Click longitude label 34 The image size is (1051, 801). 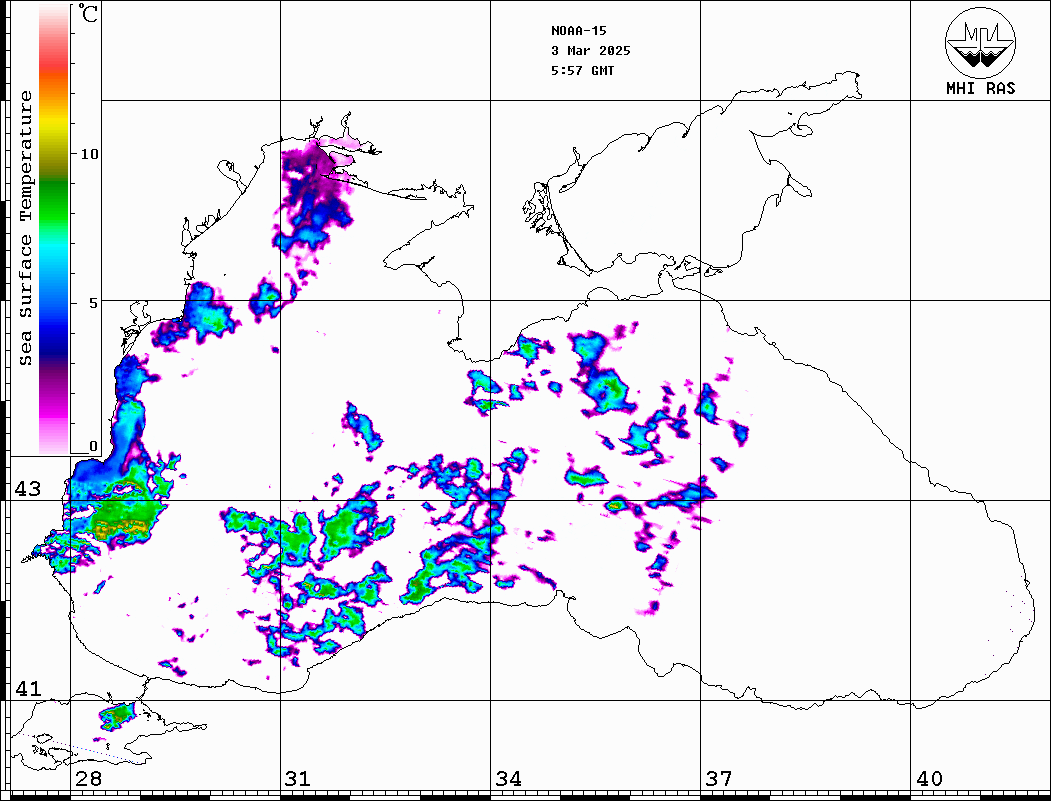click(508, 778)
